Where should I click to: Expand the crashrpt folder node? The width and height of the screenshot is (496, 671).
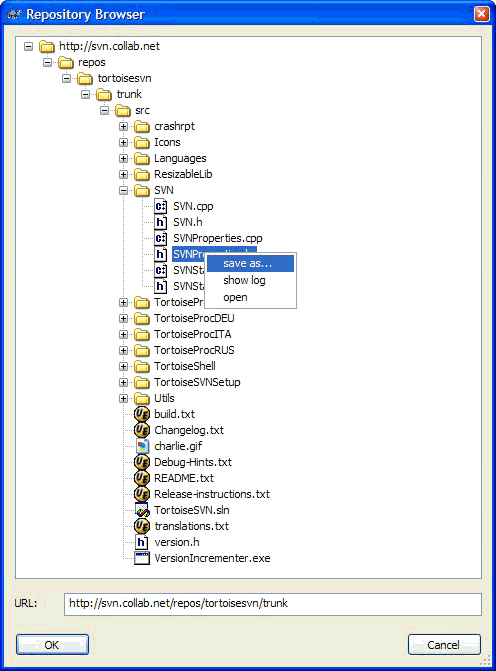(123, 127)
